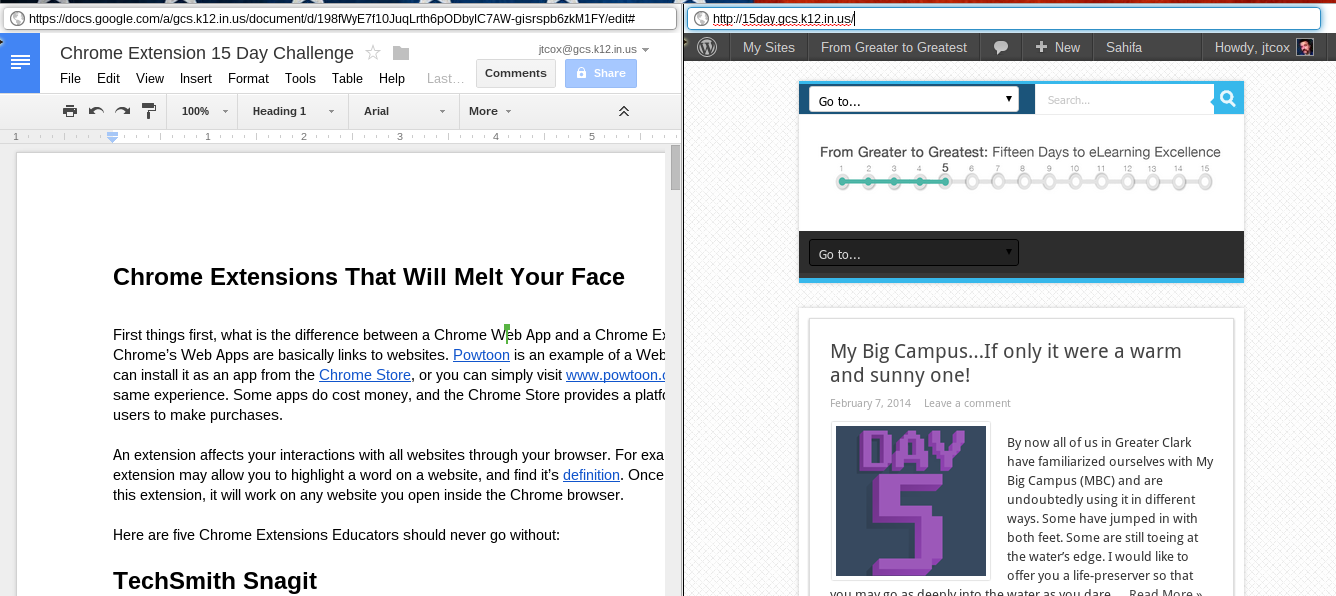The width and height of the screenshot is (1336, 596).
Task: Click the Docs vertical scrollbar thumb
Action: point(675,168)
